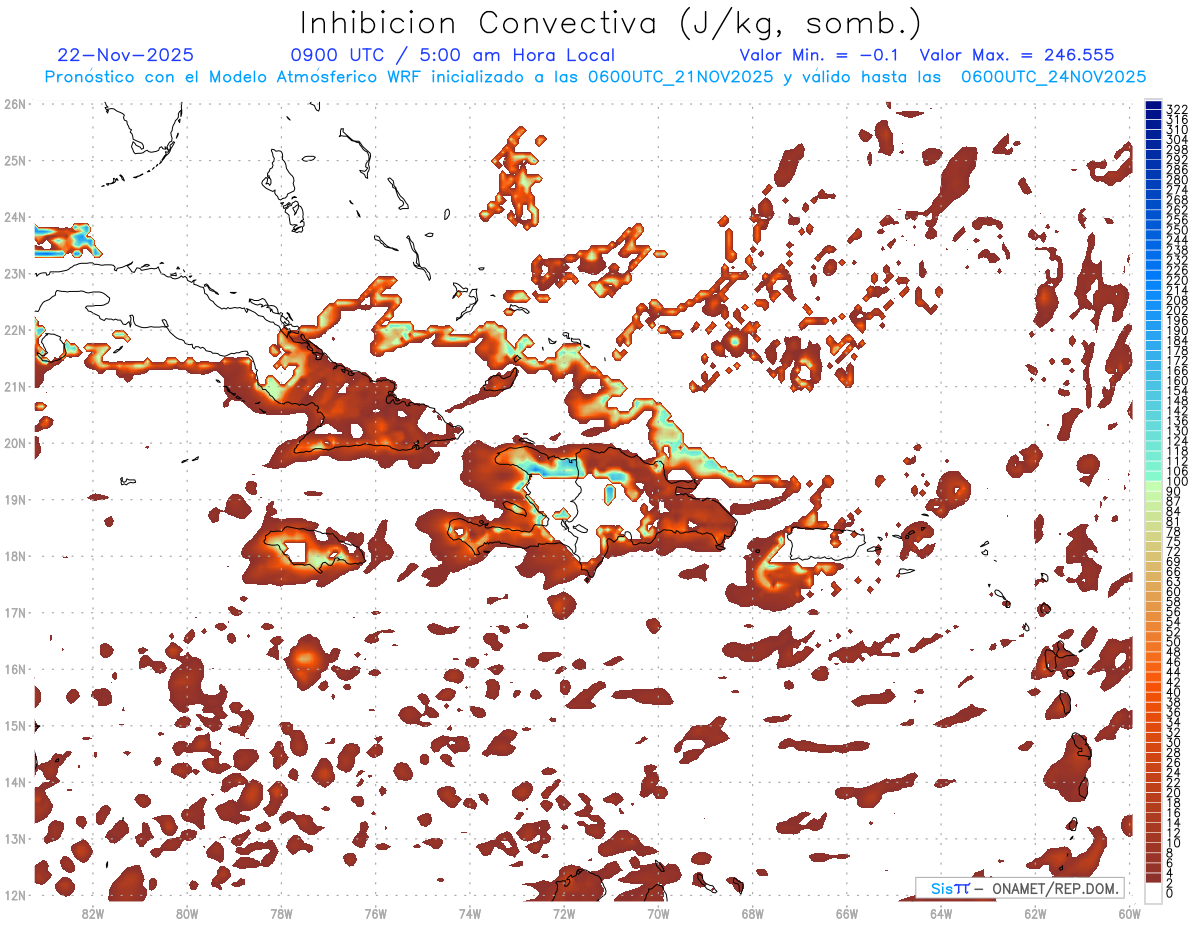Viewport: 1200px width, 927px height.
Task: Click the title "Inhibicion Convectiva (J/kg, somb.)"
Action: pos(610,24)
